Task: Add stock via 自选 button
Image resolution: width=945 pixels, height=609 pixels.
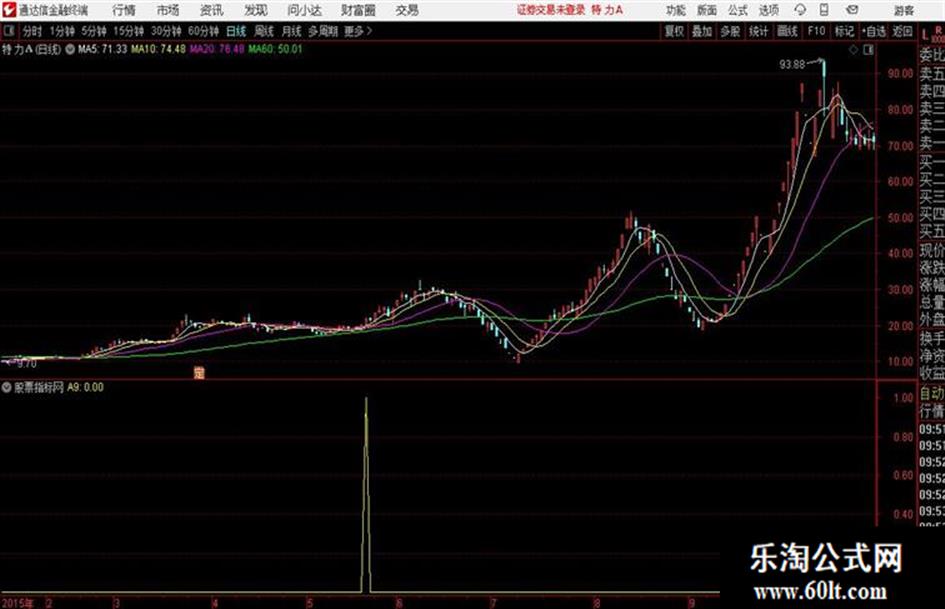Action: 874,31
